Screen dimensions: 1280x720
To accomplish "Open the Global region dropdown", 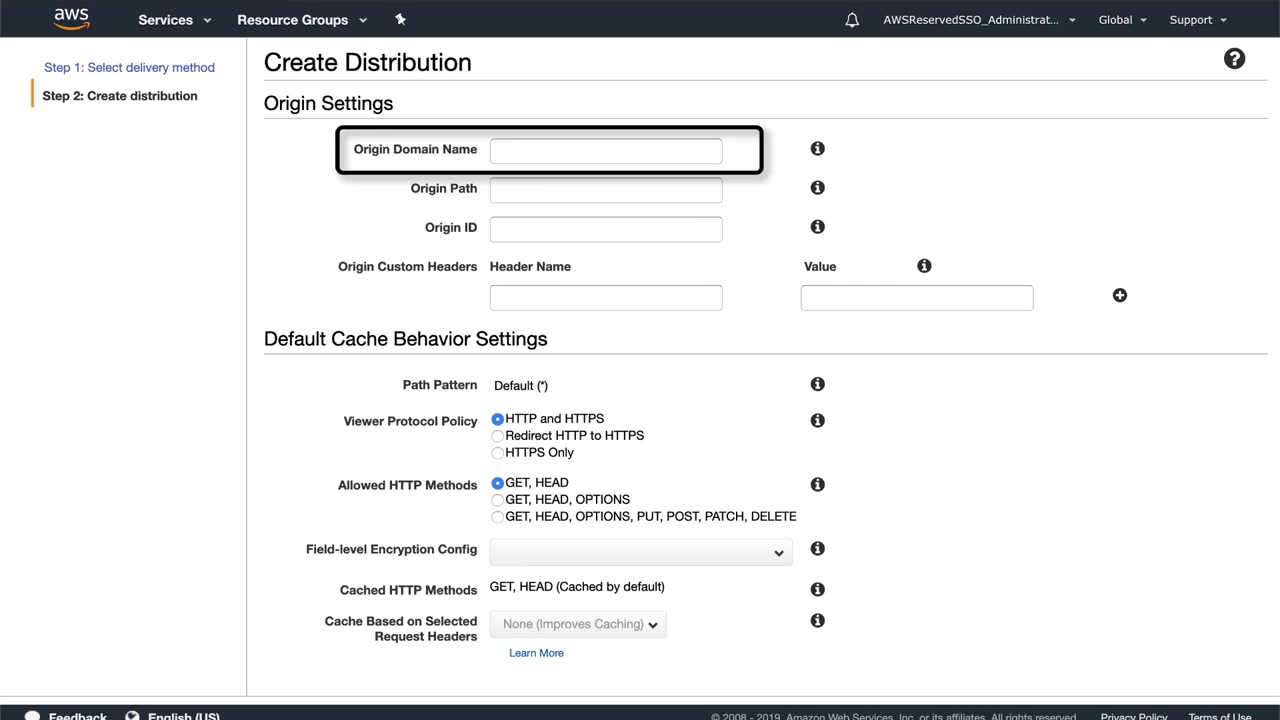I will coord(1122,20).
